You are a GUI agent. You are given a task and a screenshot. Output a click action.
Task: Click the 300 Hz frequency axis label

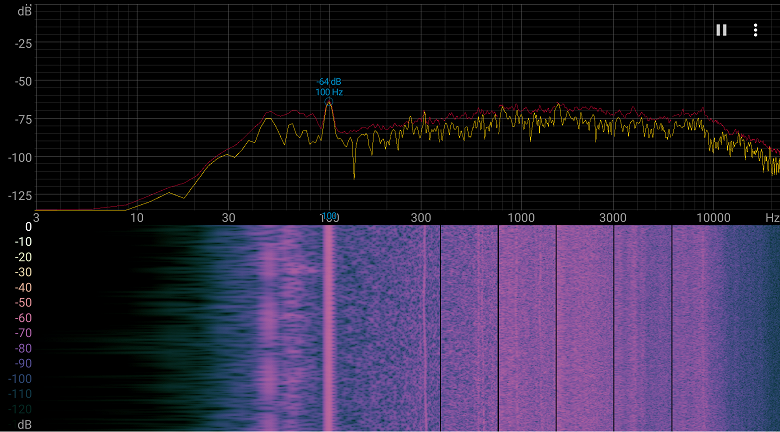click(421, 217)
